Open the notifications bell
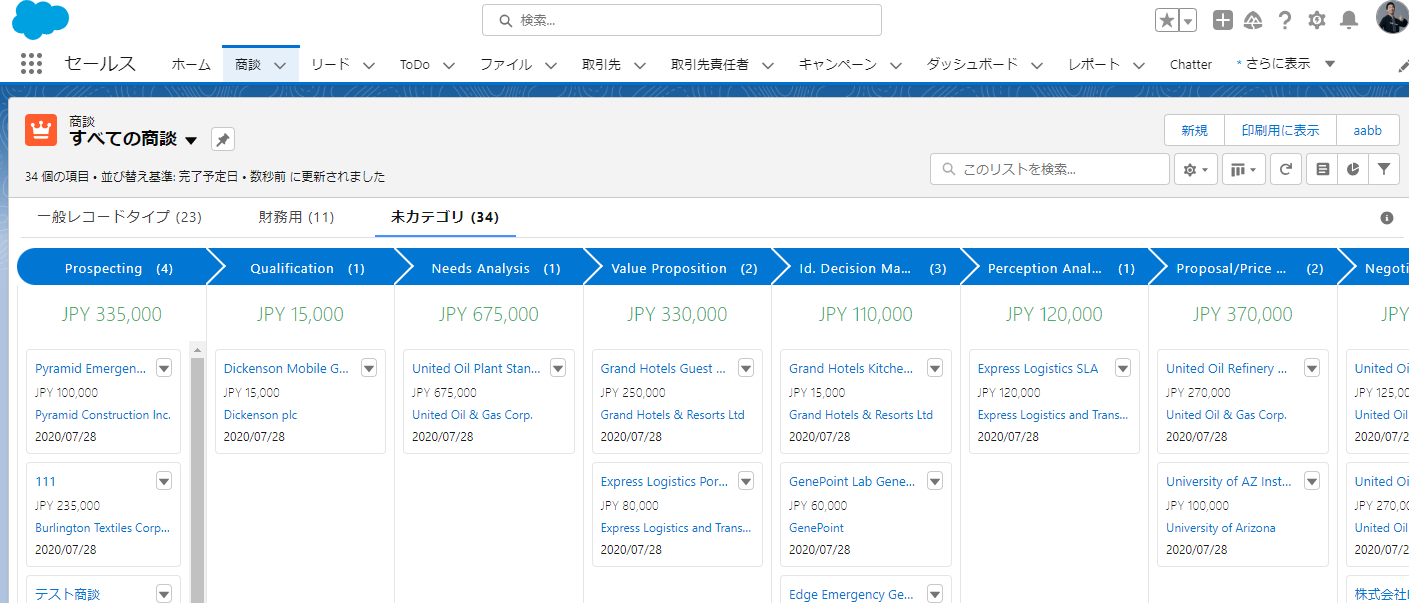The height and width of the screenshot is (603, 1409). pos(1349,20)
